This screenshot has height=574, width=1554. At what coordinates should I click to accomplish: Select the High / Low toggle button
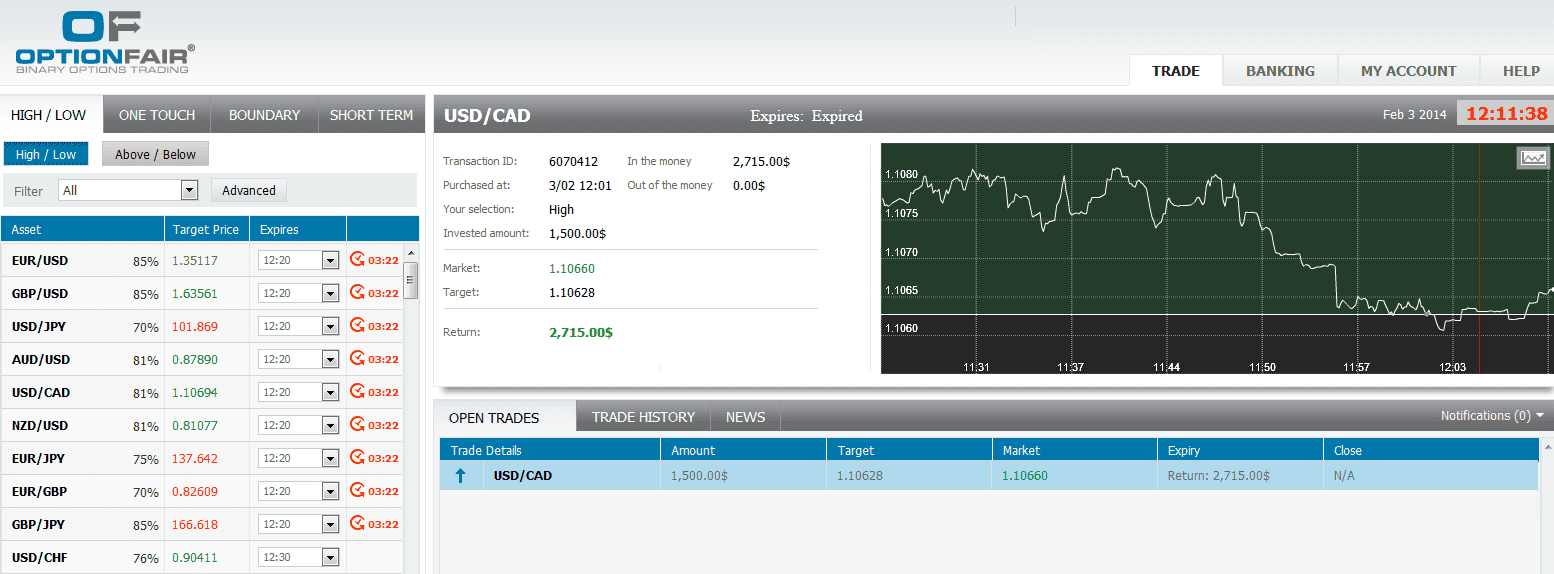click(46, 154)
